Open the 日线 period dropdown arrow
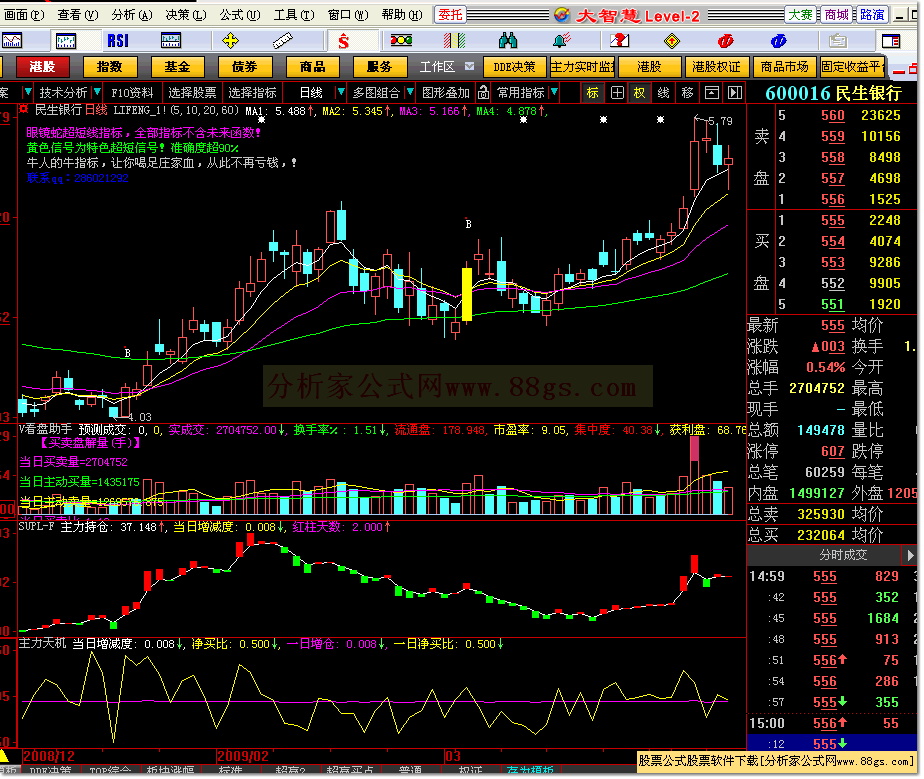924x779 pixels. tap(340, 92)
